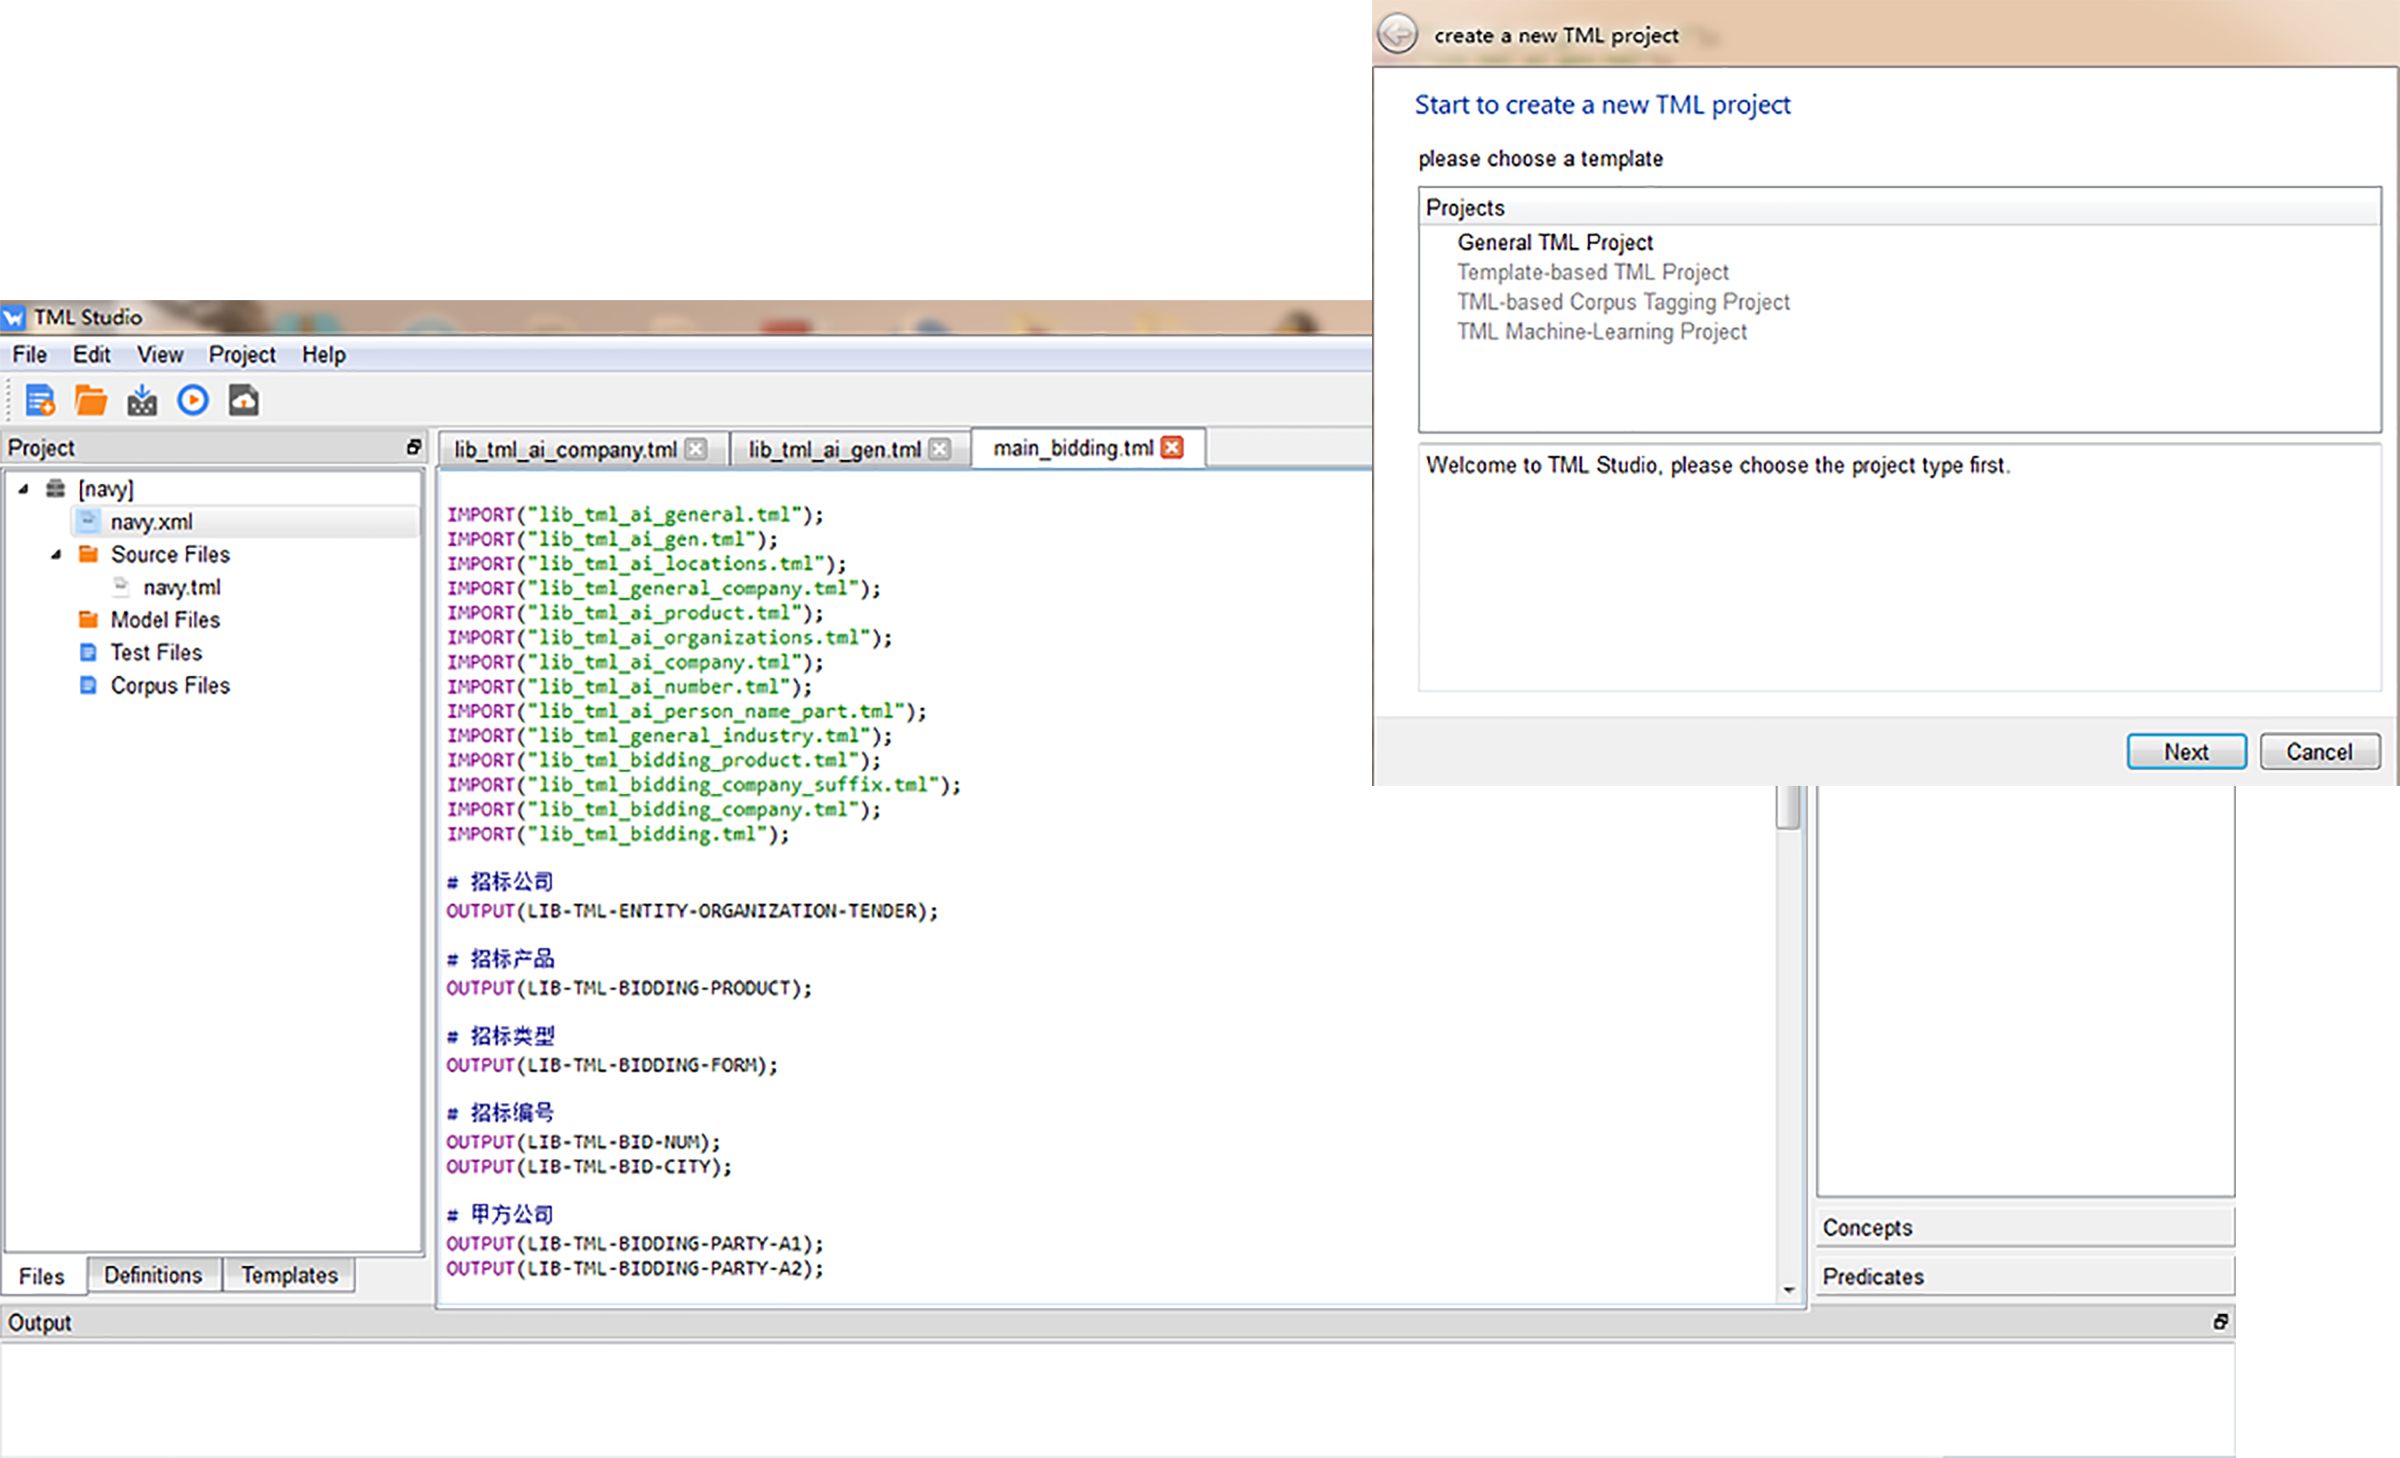Click the open folder toolbar icon
Image resolution: width=2400 pixels, height=1458 pixels.
(91, 401)
